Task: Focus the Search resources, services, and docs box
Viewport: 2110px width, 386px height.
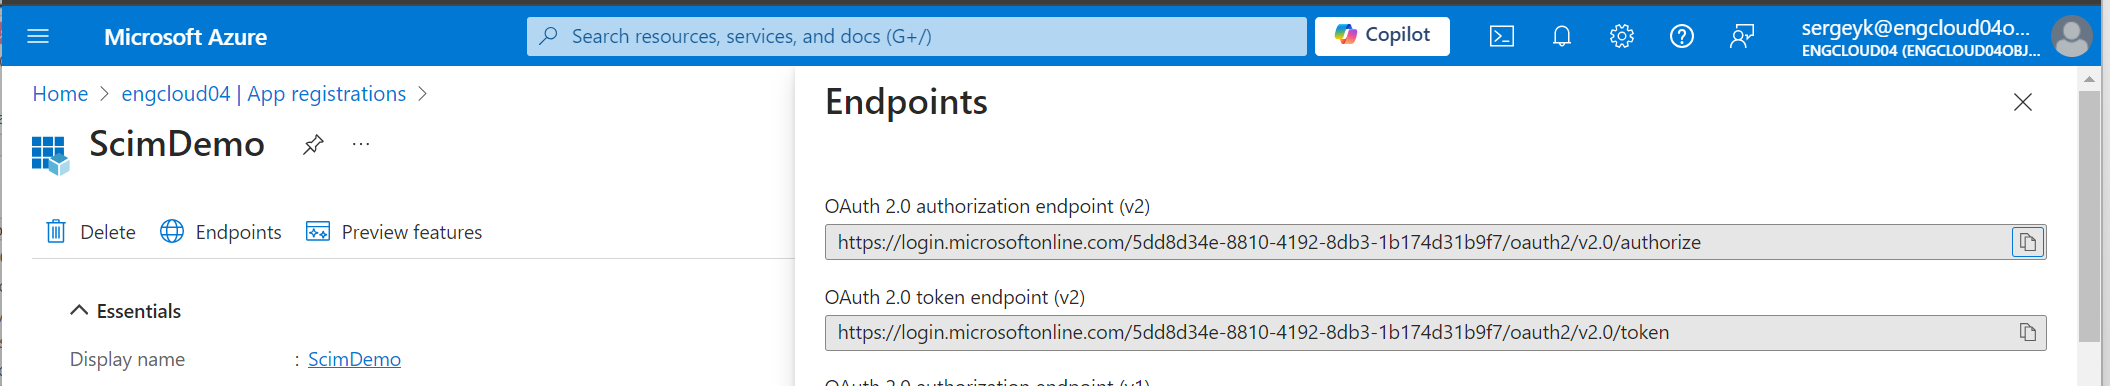Action: tap(916, 36)
